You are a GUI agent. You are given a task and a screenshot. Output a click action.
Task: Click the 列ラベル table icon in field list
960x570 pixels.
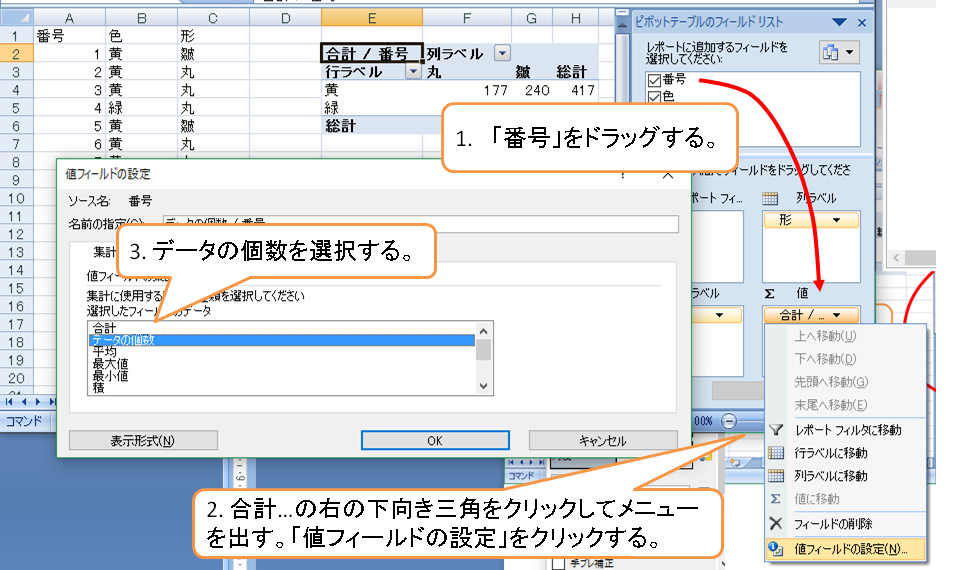coord(771,198)
